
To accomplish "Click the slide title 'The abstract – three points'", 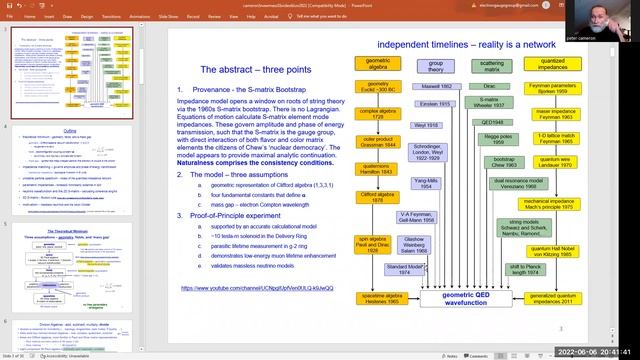I will point(256,69).
